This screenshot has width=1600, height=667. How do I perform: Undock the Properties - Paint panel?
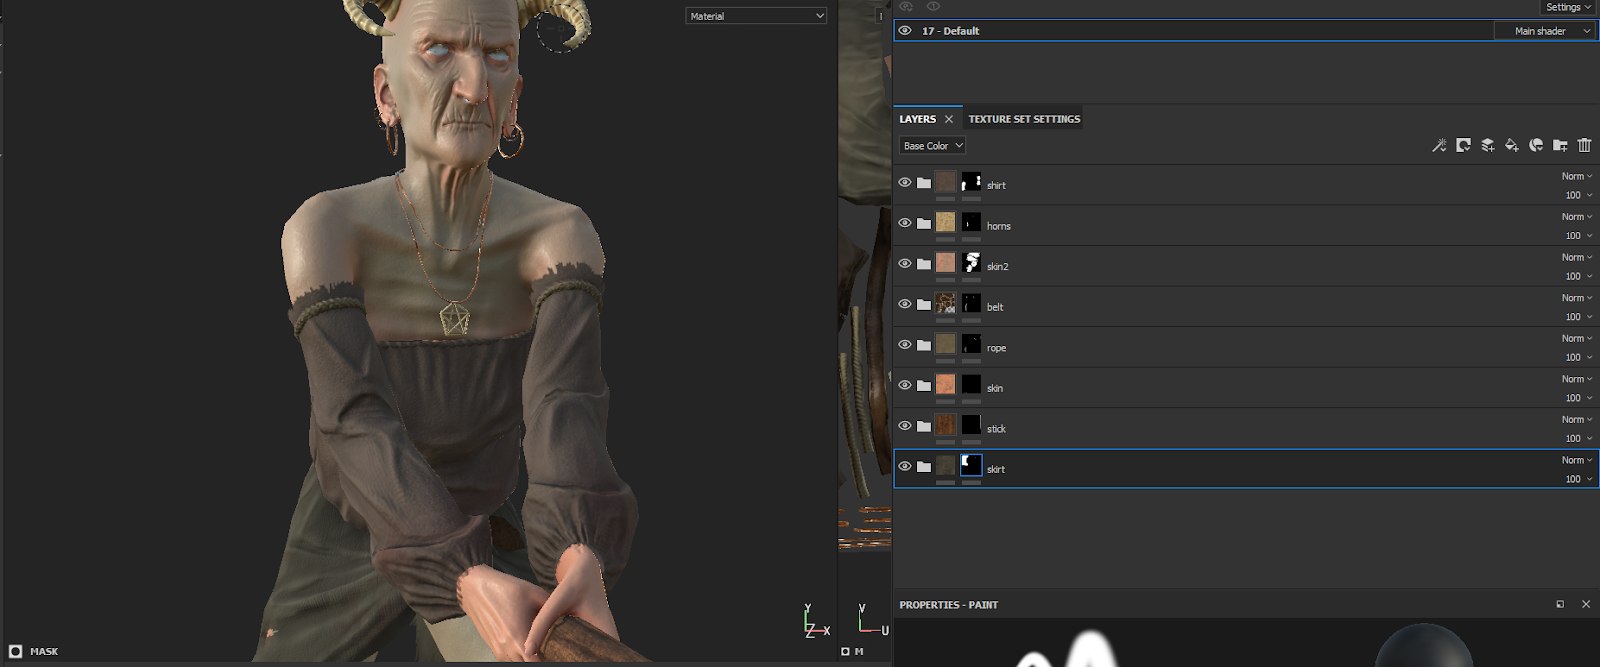click(1560, 605)
